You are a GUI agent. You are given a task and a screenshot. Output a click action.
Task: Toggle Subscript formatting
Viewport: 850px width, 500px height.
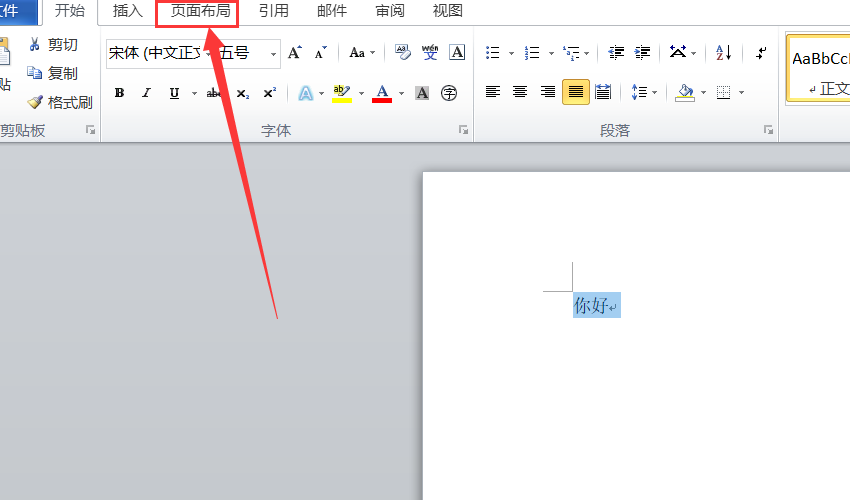(x=243, y=93)
